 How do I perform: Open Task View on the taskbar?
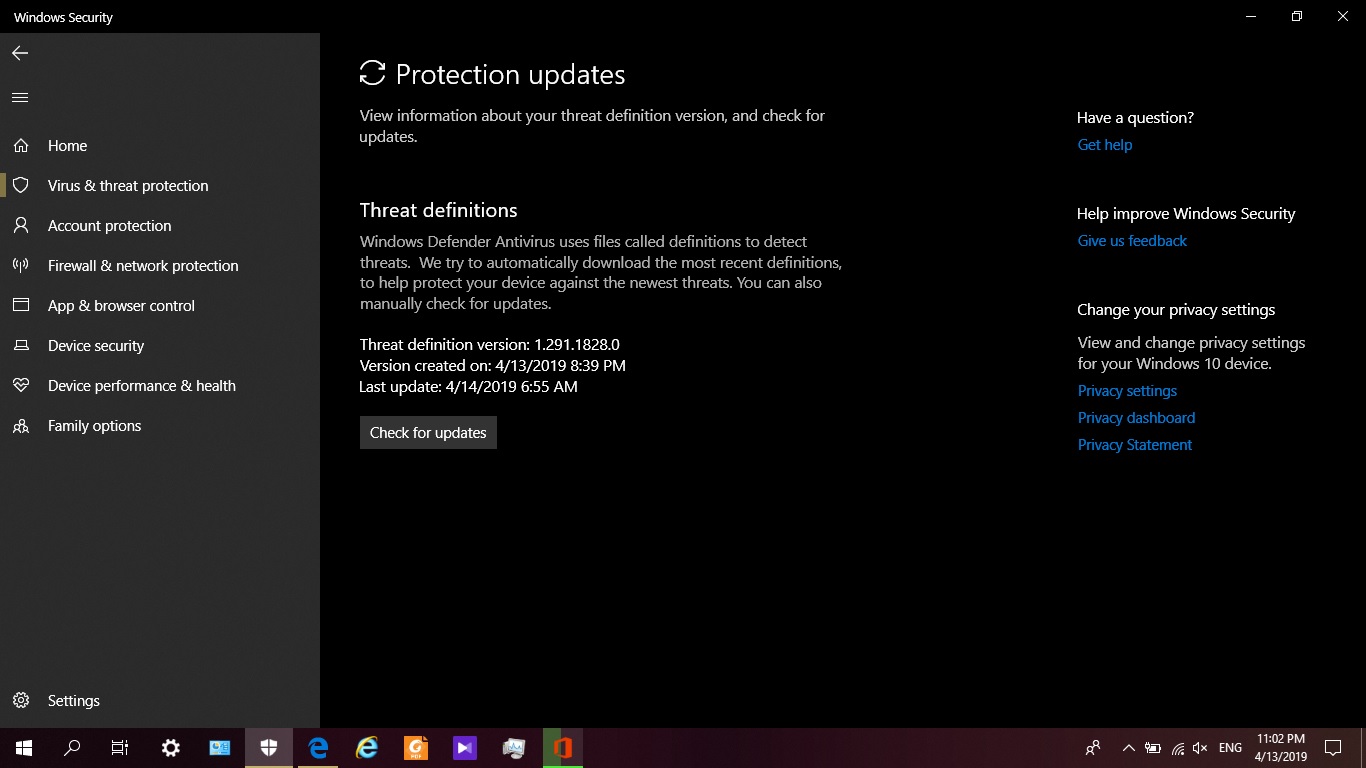pyautogui.click(x=120, y=748)
